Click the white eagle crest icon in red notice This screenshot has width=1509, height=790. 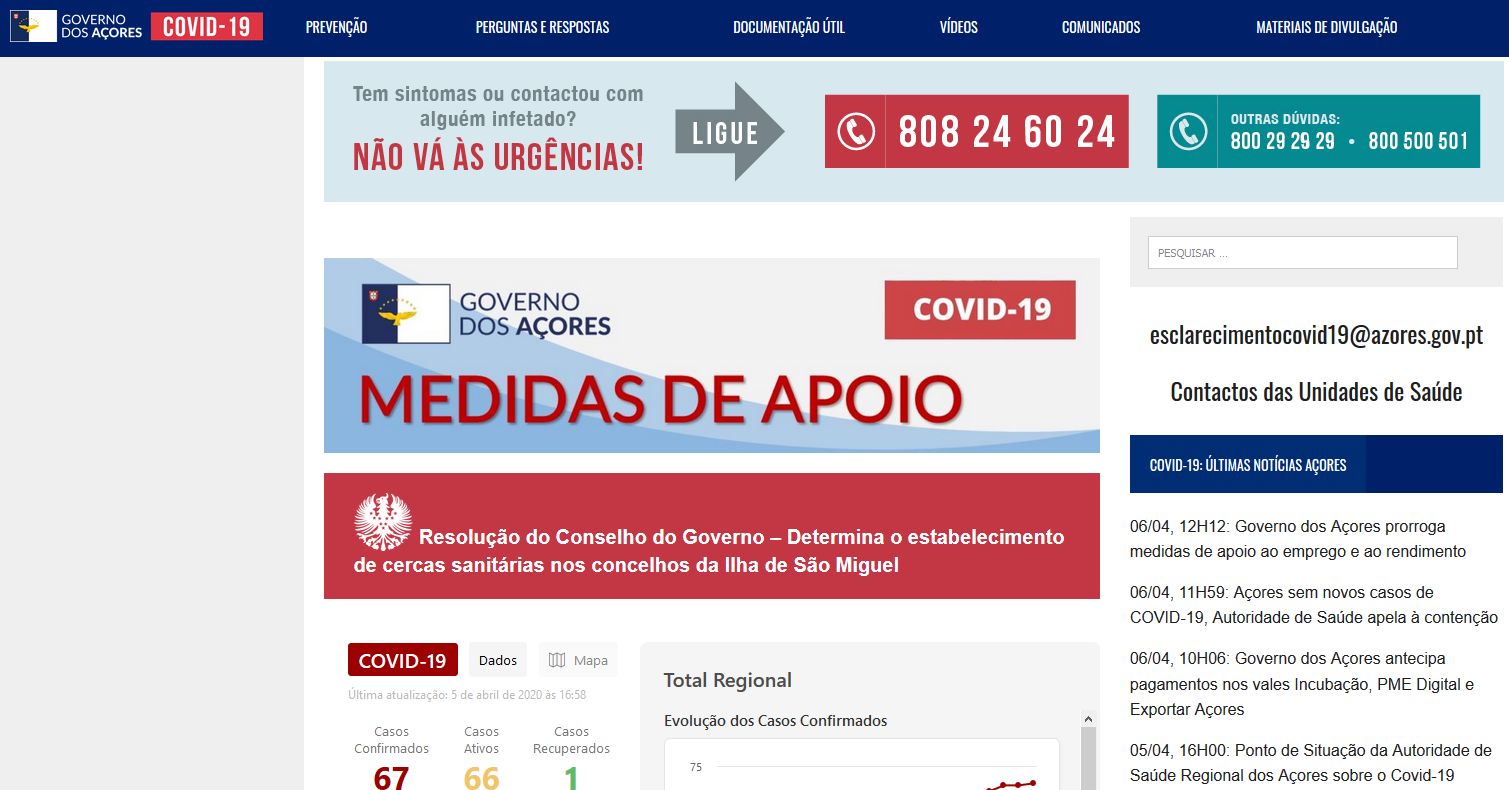382,521
